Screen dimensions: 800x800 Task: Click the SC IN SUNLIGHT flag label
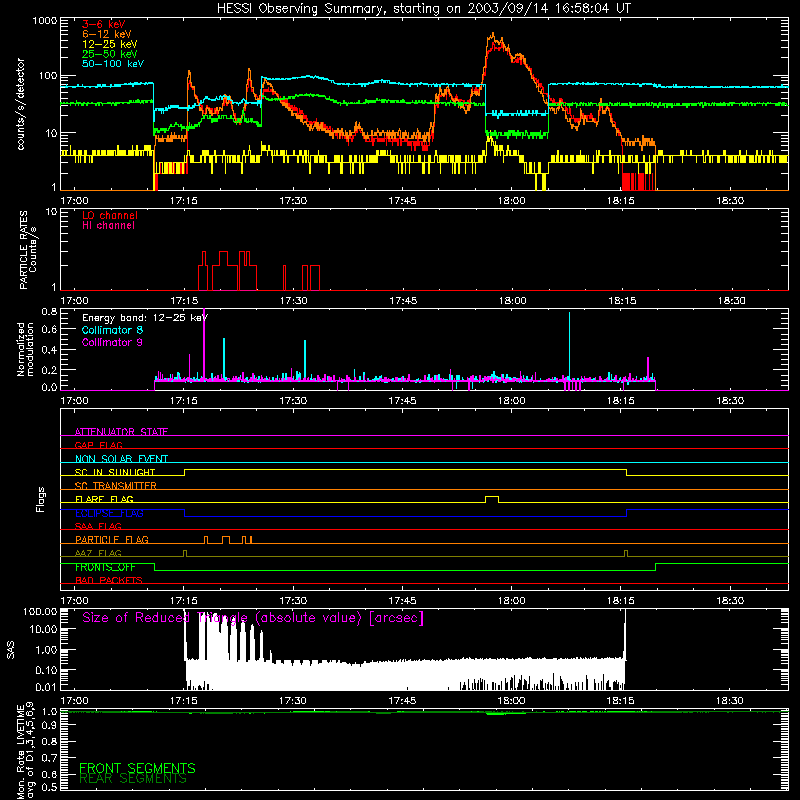tap(115, 472)
